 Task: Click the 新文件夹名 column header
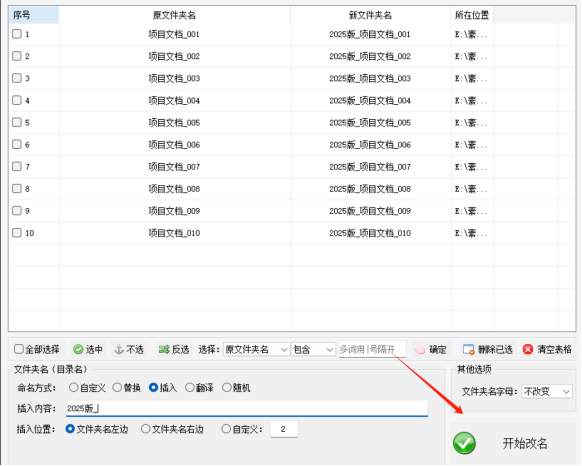(370, 15)
